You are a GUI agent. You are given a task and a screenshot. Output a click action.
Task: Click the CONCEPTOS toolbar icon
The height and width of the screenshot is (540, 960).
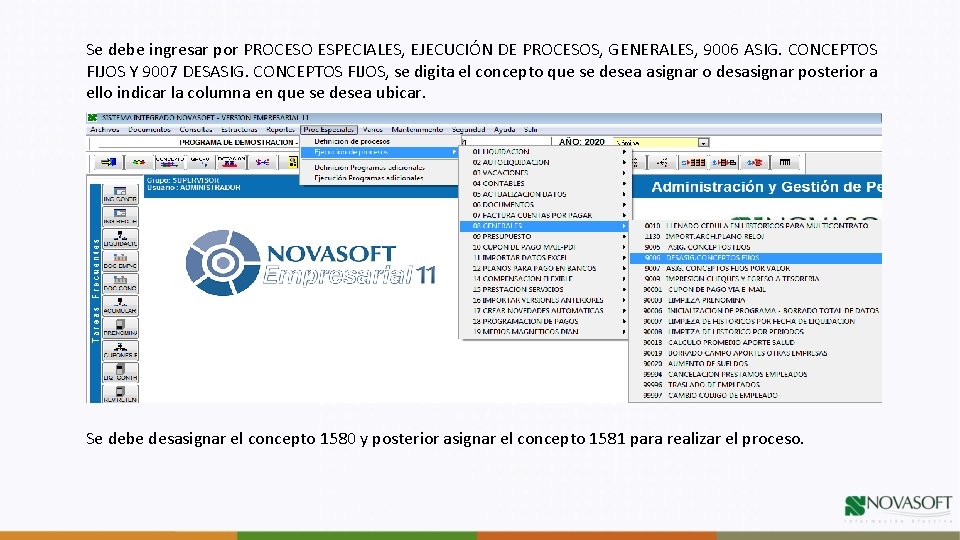170,162
